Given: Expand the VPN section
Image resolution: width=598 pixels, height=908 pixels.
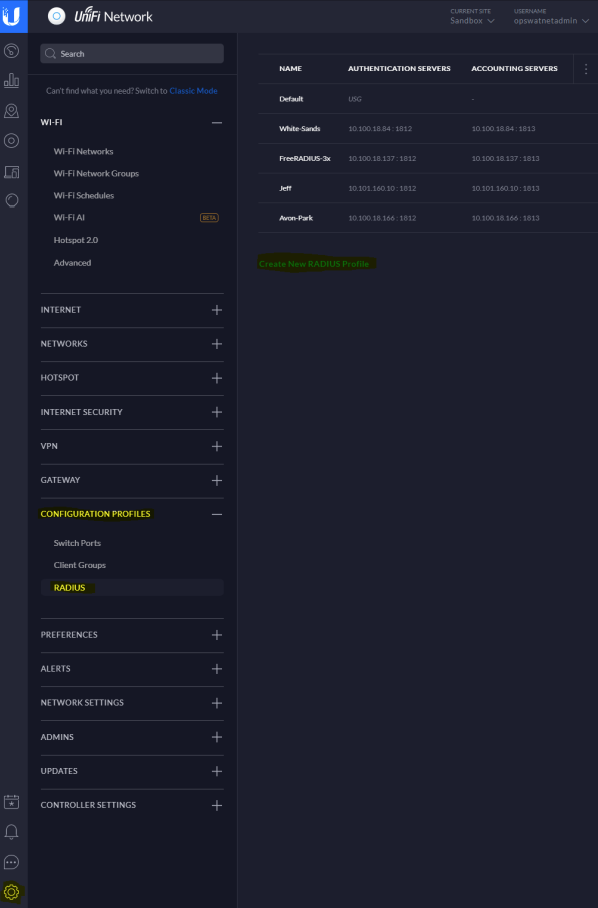Looking at the screenshot, I should click(x=217, y=446).
